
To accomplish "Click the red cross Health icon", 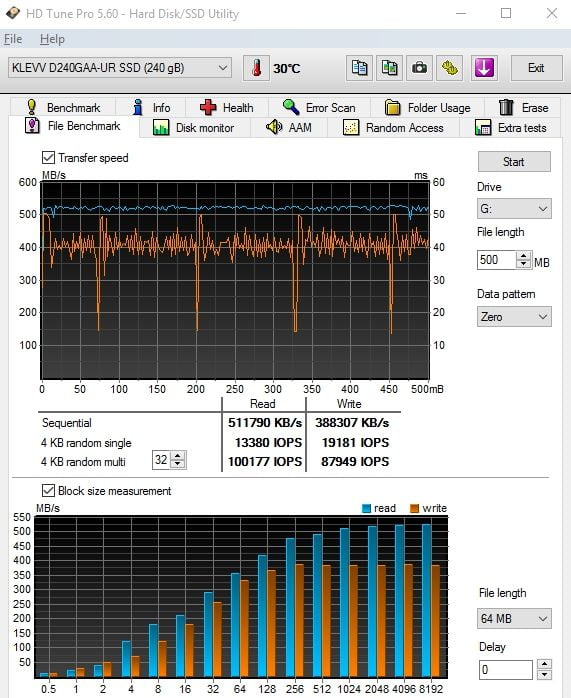I will [208, 107].
